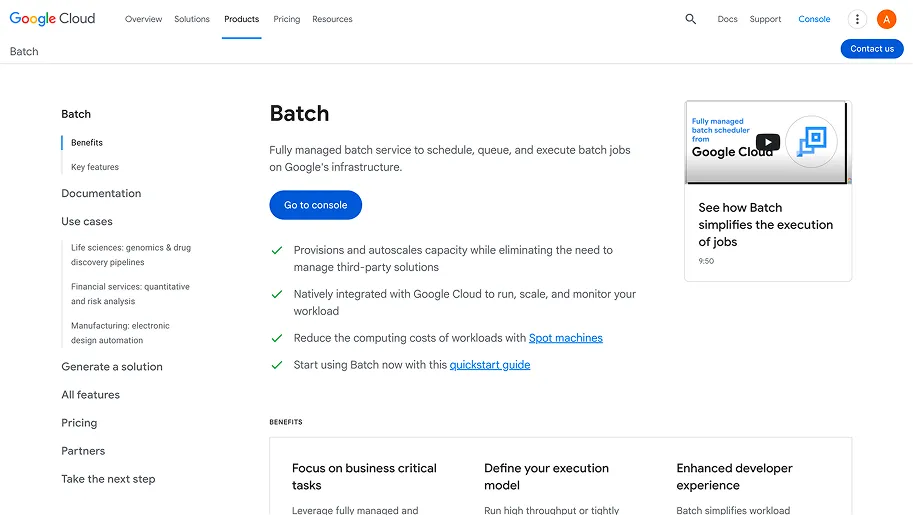Open the quickstart guide link
The width and height of the screenshot is (913, 515).
point(490,365)
